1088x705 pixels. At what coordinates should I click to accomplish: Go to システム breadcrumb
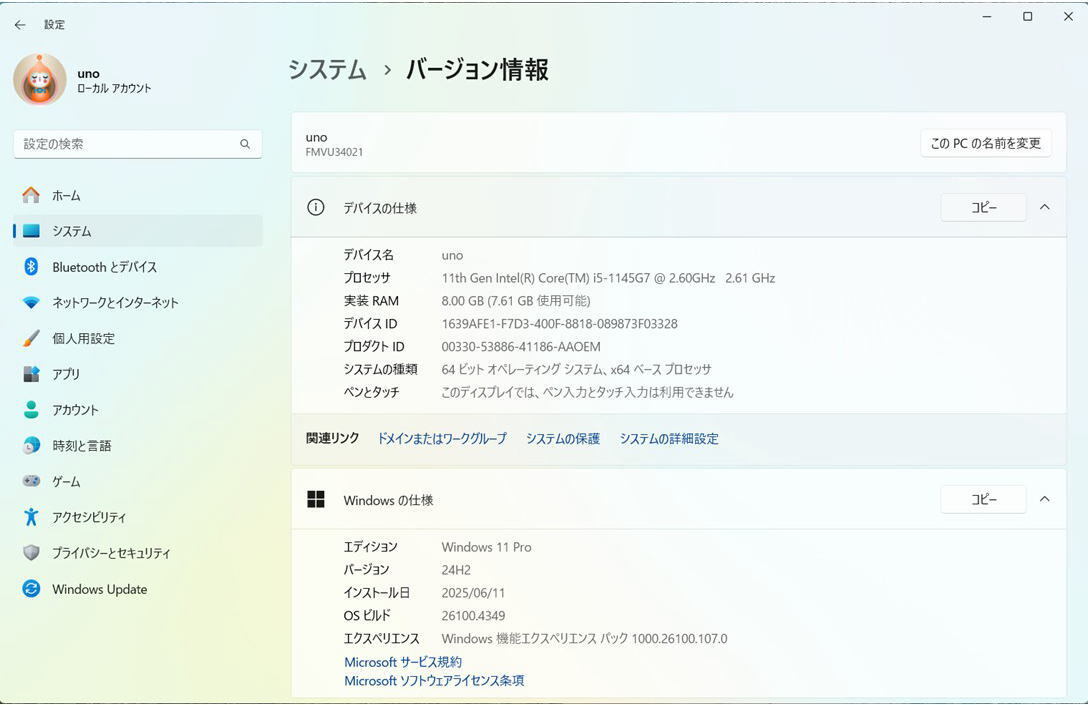coord(327,69)
